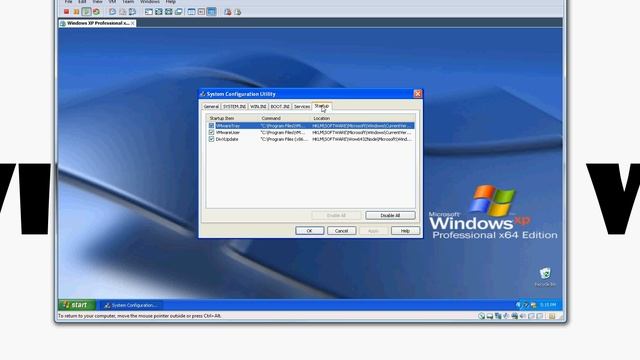The height and width of the screenshot is (360, 640).
Task: Click the System Configuration taskbar button
Action: tap(131, 305)
